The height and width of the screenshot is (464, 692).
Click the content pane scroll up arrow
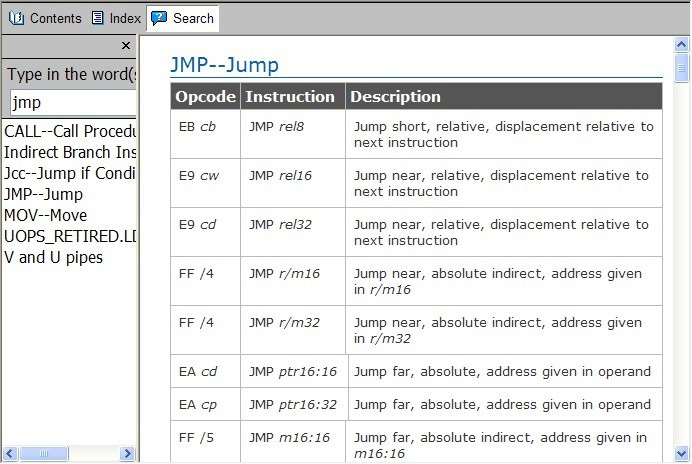pos(681,44)
